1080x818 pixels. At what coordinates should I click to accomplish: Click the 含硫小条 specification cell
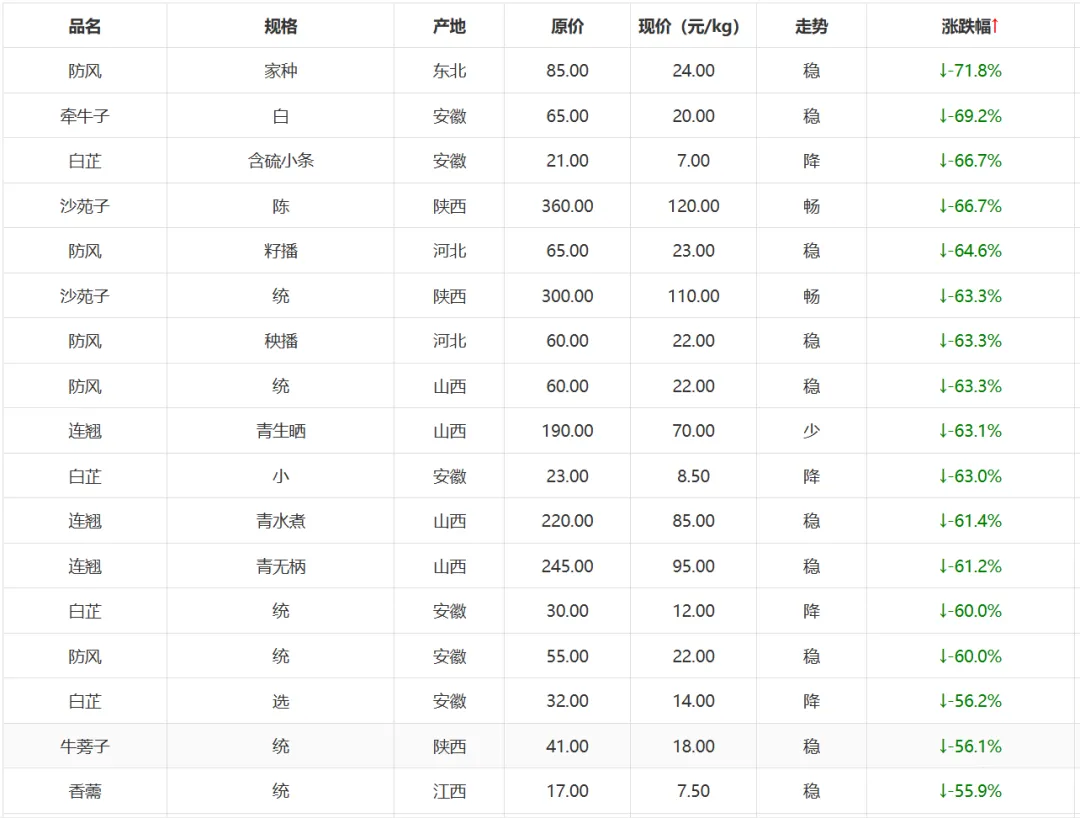click(280, 160)
